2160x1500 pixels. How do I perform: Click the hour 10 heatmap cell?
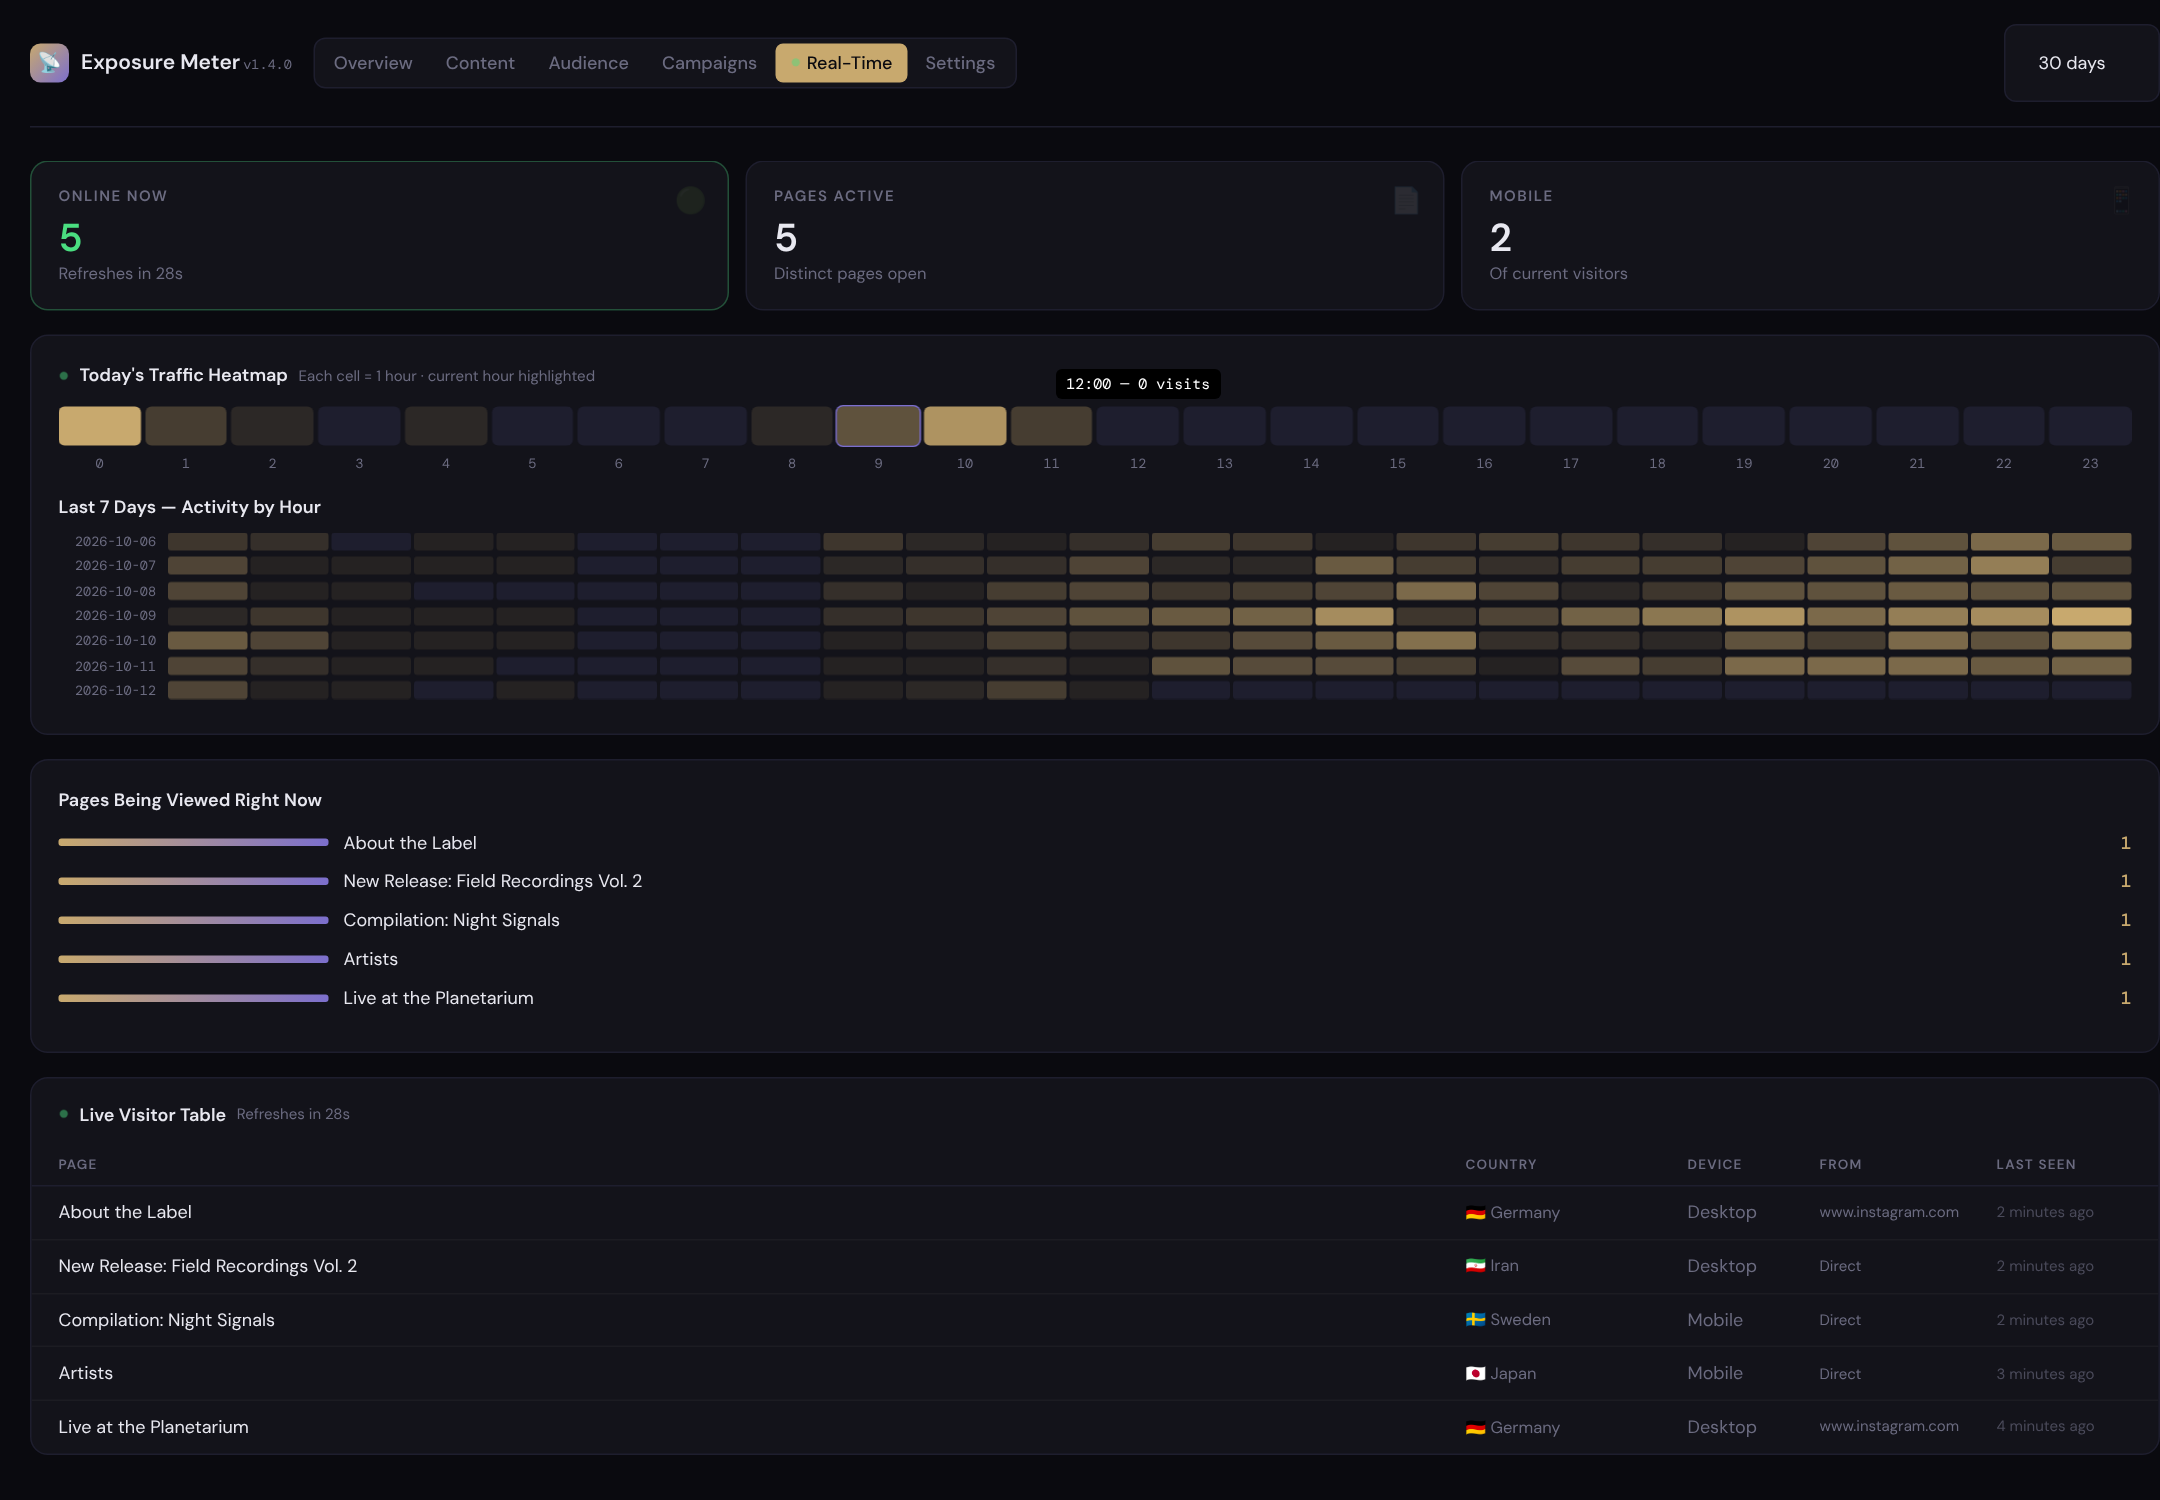[965, 426]
